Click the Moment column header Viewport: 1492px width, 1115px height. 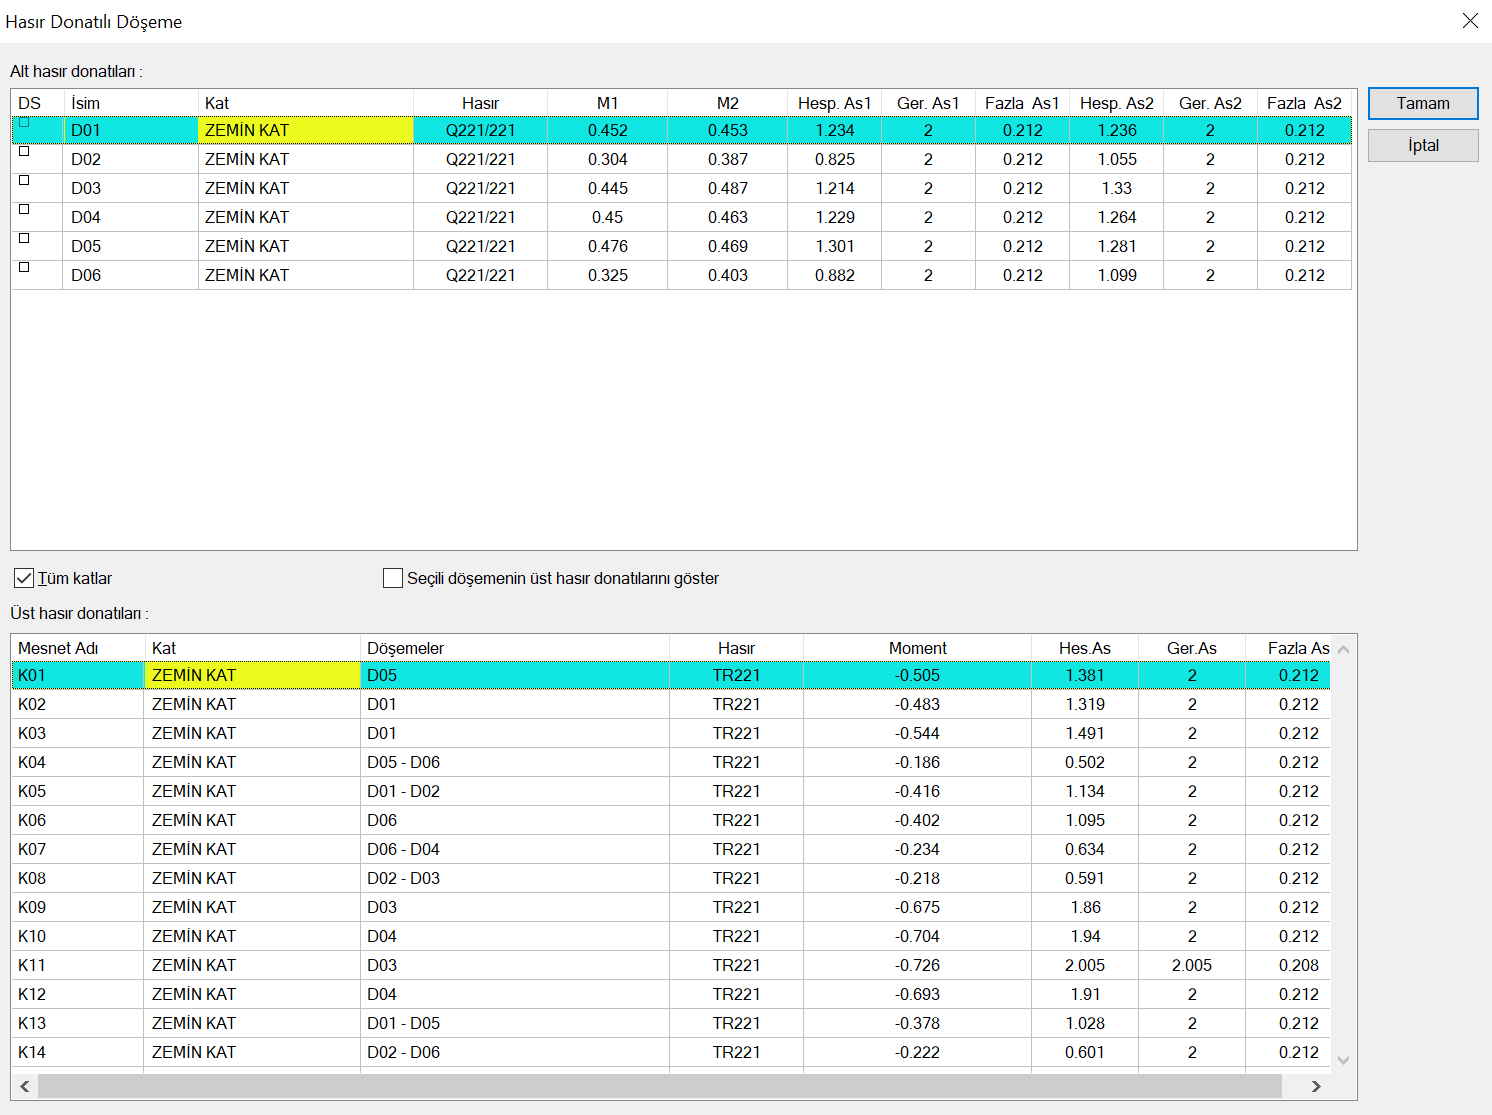coord(917,648)
